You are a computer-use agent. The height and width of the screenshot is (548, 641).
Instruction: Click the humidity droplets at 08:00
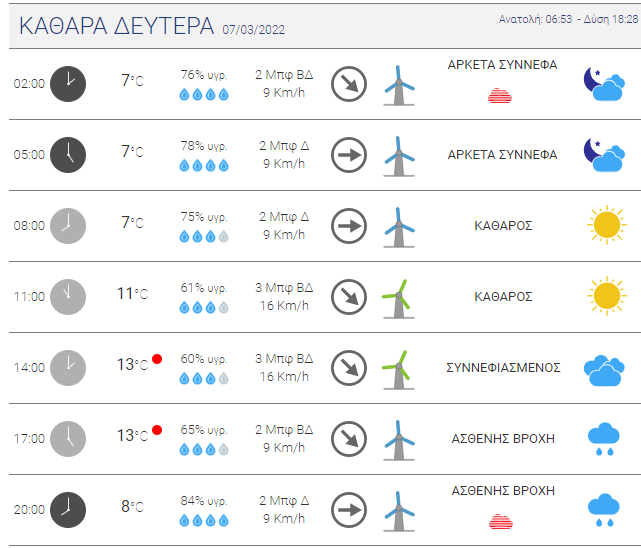coord(204,237)
